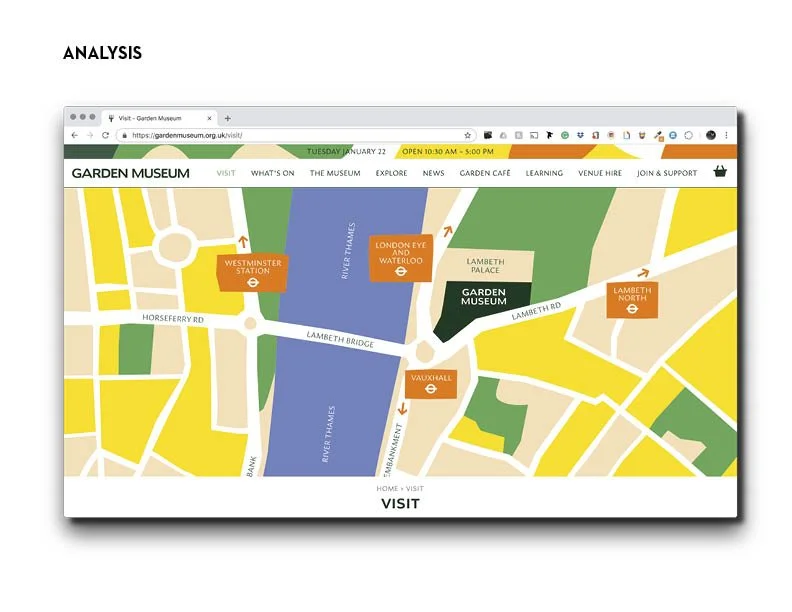The height and width of the screenshot is (612, 792).
Task: Click the Lambeth Rd label on map
Action: [x=536, y=311]
